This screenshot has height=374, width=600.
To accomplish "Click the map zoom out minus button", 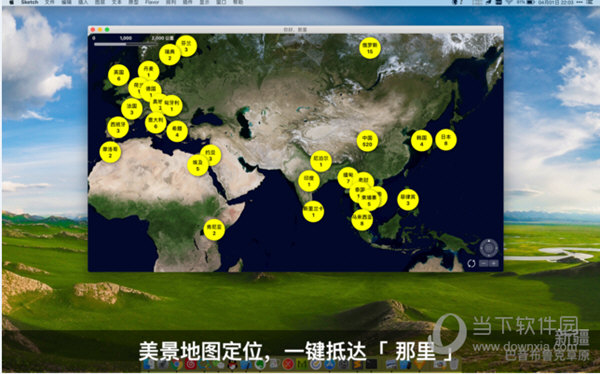I will pyautogui.click(x=484, y=263).
